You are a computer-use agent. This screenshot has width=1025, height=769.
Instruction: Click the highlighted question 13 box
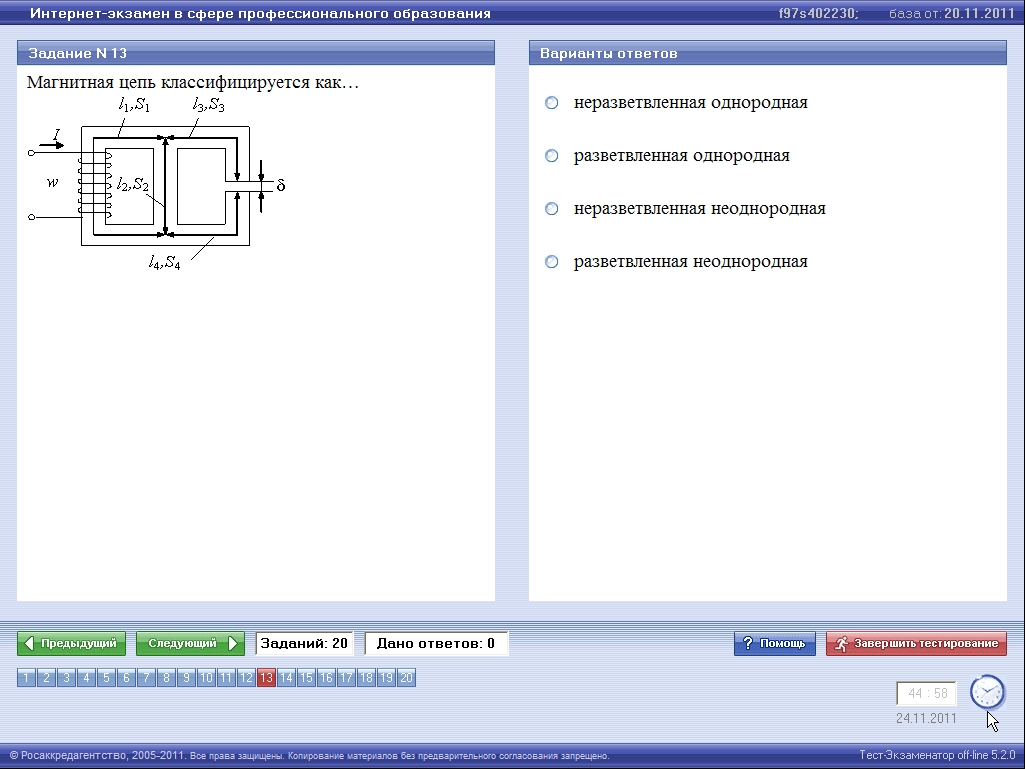coord(266,677)
